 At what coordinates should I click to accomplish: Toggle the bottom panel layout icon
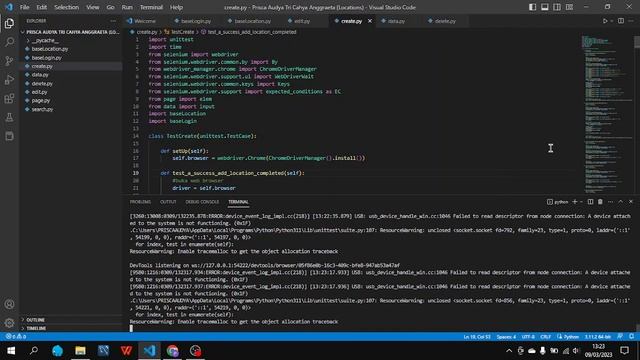click(x=544, y=7)
